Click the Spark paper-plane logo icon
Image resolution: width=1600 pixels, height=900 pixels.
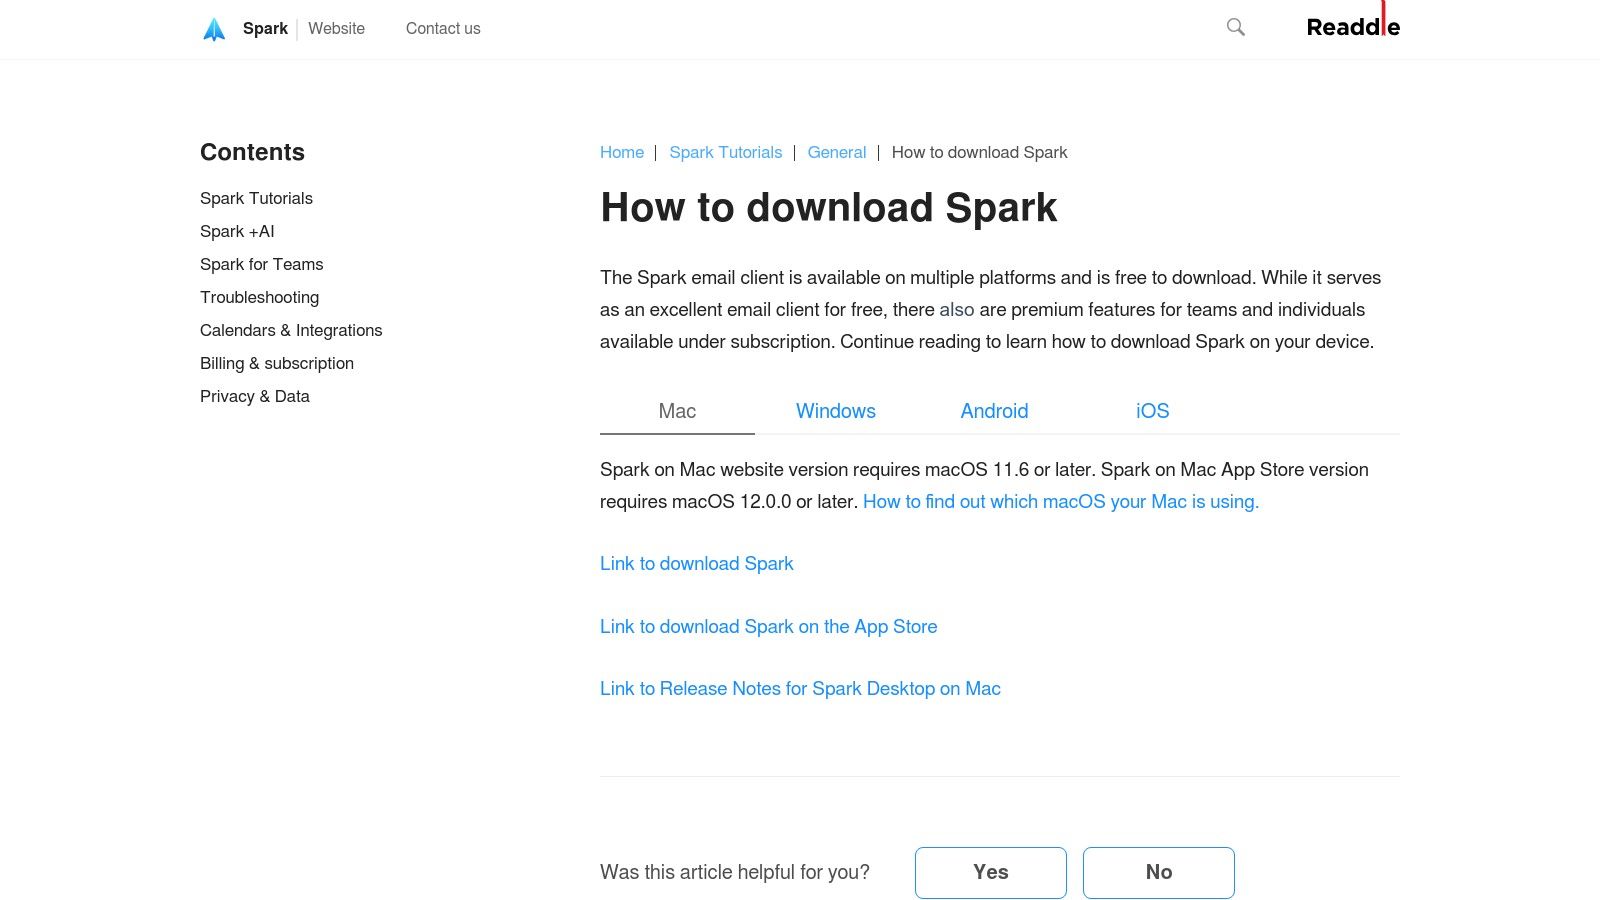click(214, 29)
